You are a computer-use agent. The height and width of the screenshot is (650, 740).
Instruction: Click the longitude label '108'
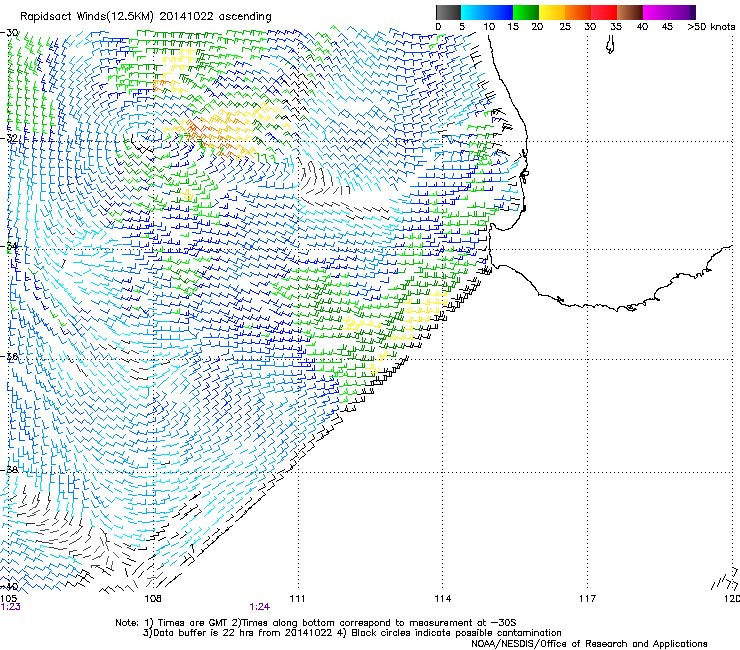[153, 599]
